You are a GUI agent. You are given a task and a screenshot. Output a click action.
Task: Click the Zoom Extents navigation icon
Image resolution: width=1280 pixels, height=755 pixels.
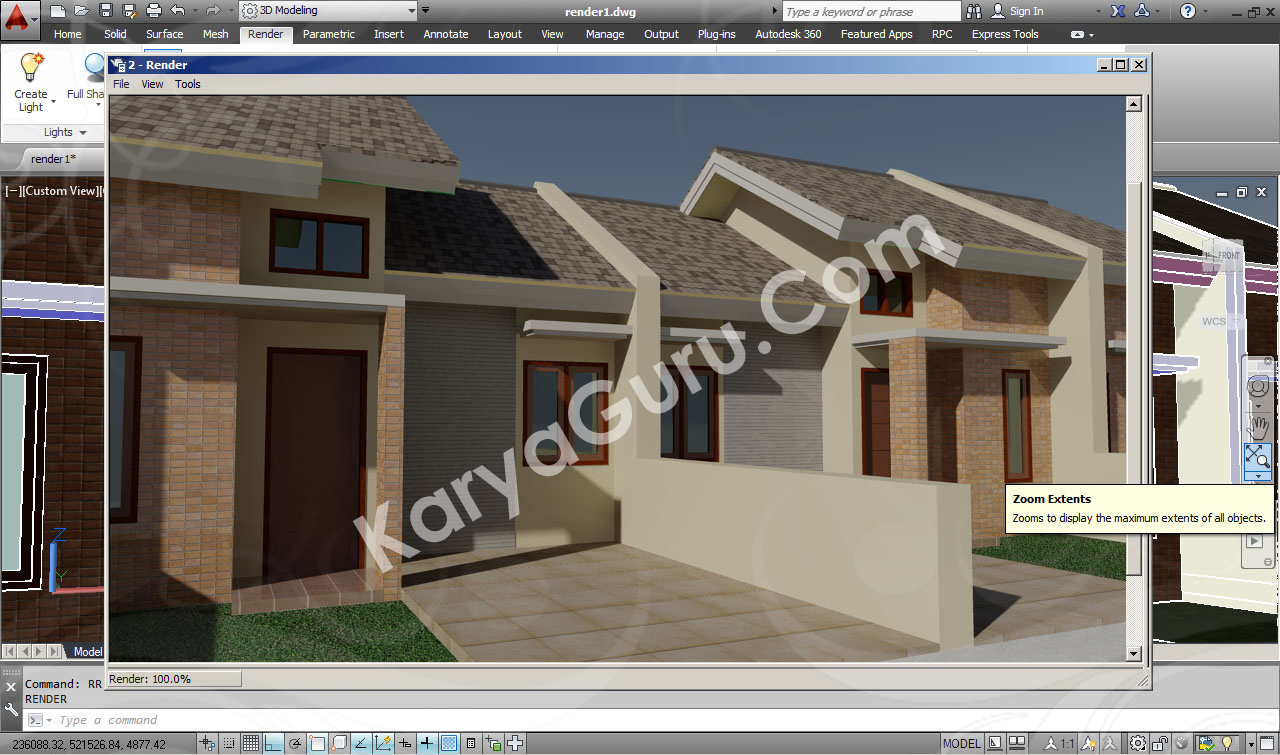pos(1257,457)
